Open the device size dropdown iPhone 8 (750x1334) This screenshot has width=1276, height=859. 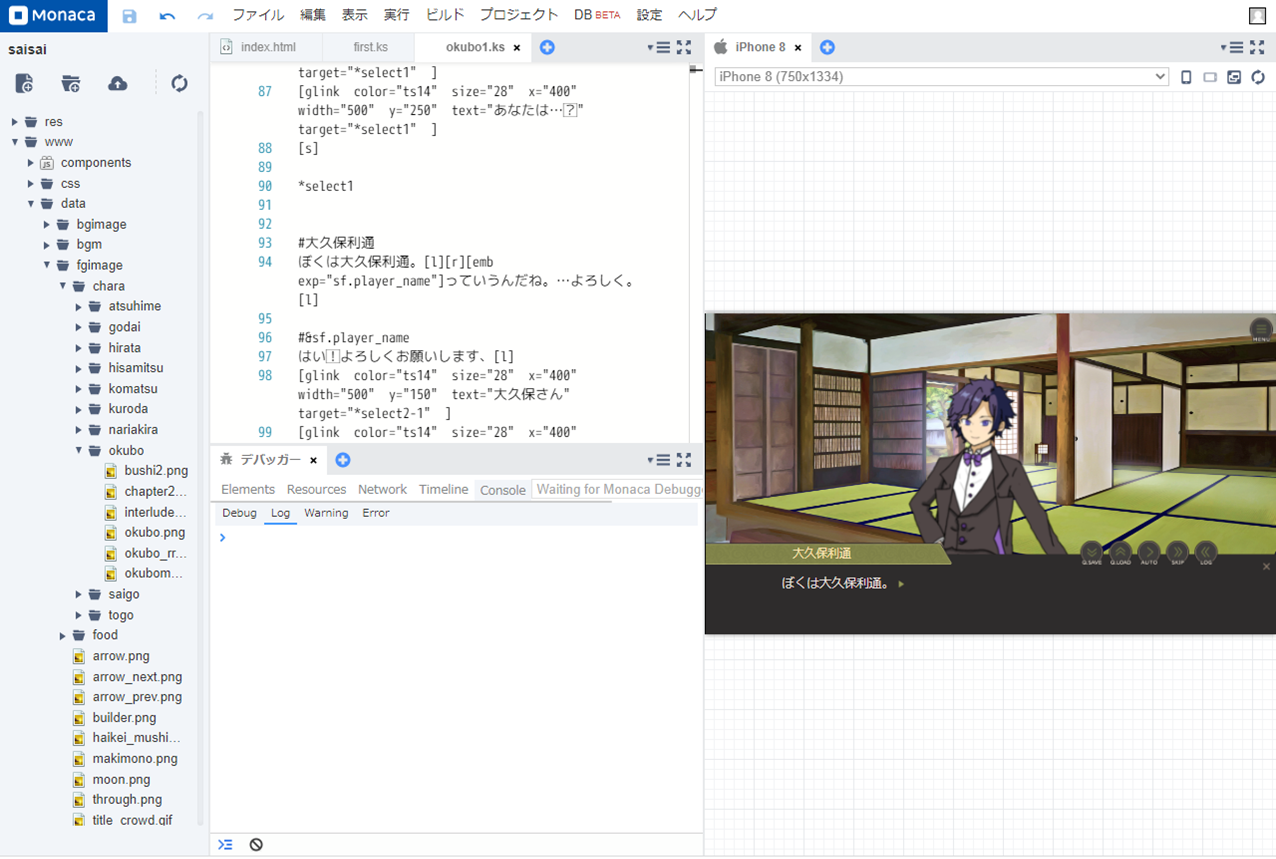point(941,77)
